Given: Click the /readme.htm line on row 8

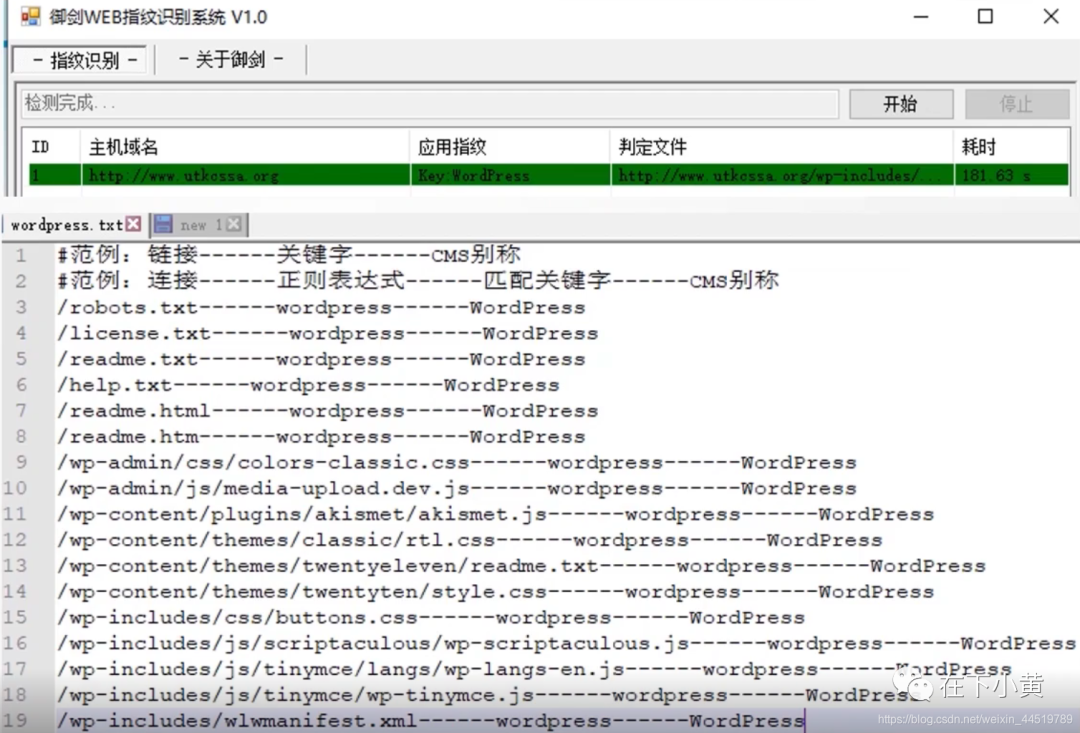Looking at the screenshot, I should coord(321,437).
